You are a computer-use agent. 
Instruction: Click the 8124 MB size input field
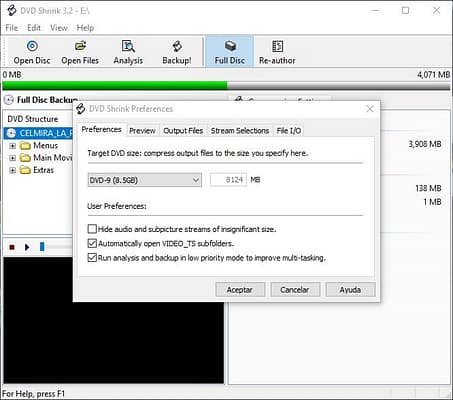[x=228, y=180]
